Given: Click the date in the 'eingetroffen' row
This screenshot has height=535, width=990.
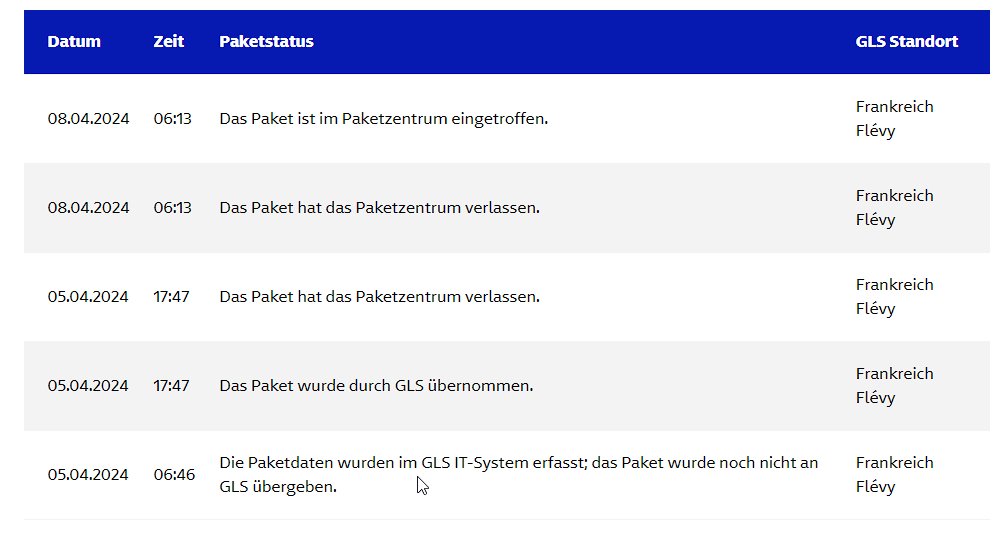Looking at the screenshot, I should (88, 119).
